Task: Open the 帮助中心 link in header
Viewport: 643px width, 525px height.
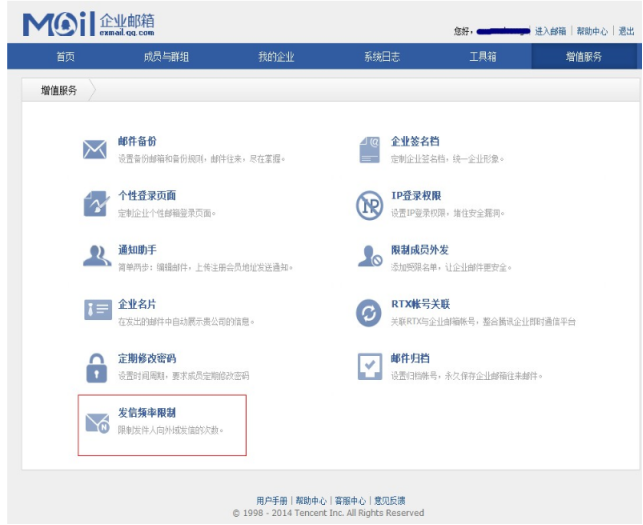Action: coord(592,31)
